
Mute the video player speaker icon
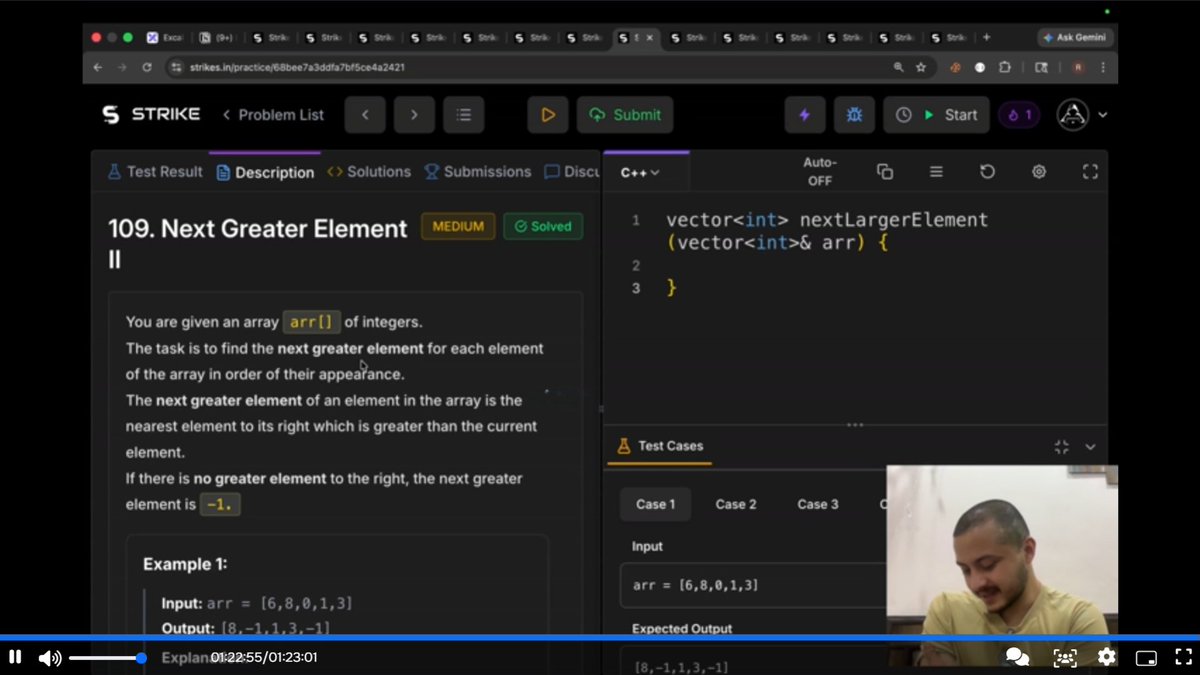[49, 658]
